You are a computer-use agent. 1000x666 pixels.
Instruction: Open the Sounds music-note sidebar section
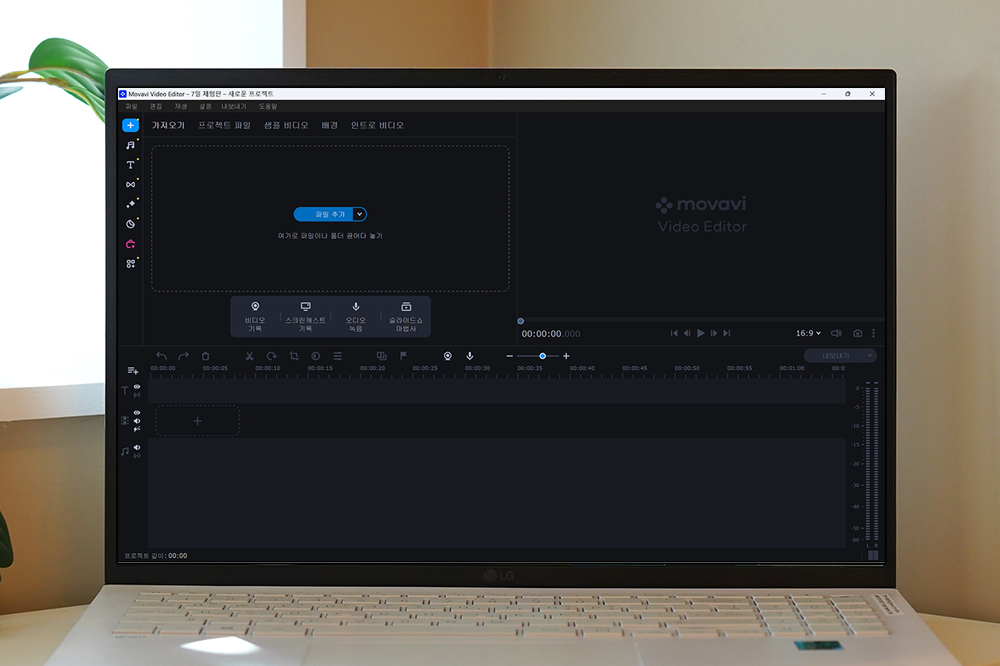(x=130, y=145)
